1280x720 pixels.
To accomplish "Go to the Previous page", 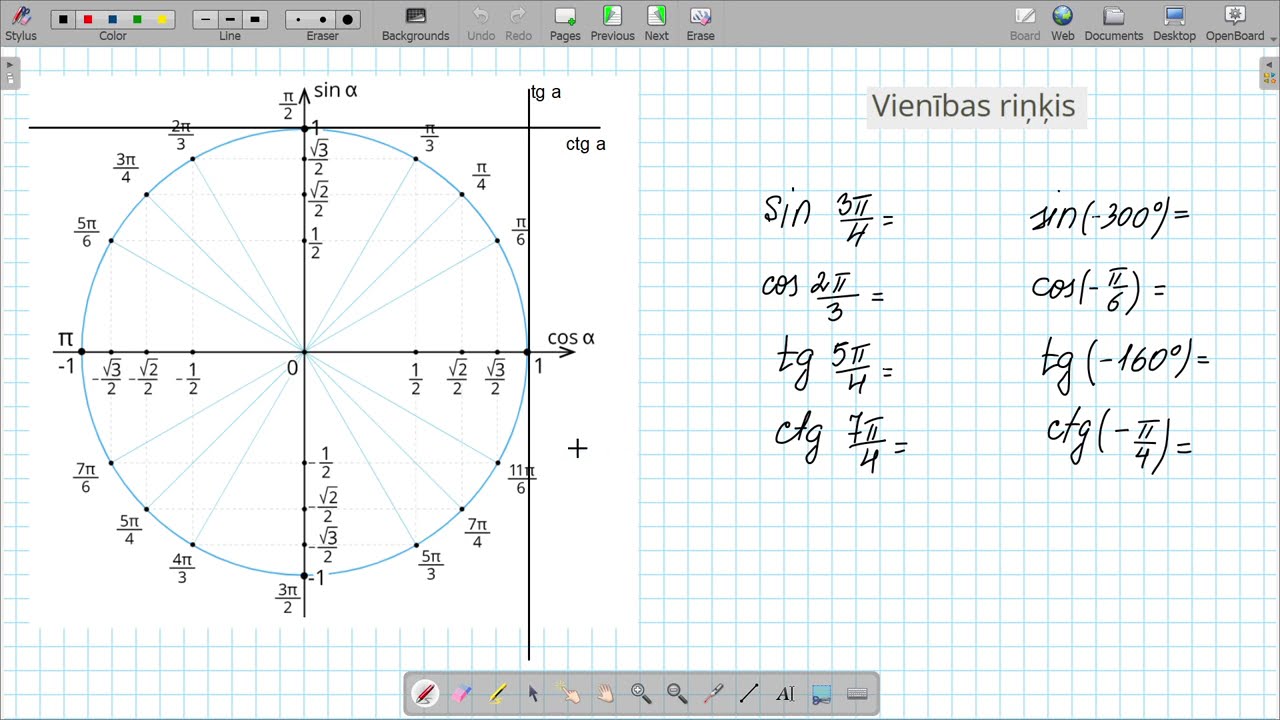I will point(612,22).
